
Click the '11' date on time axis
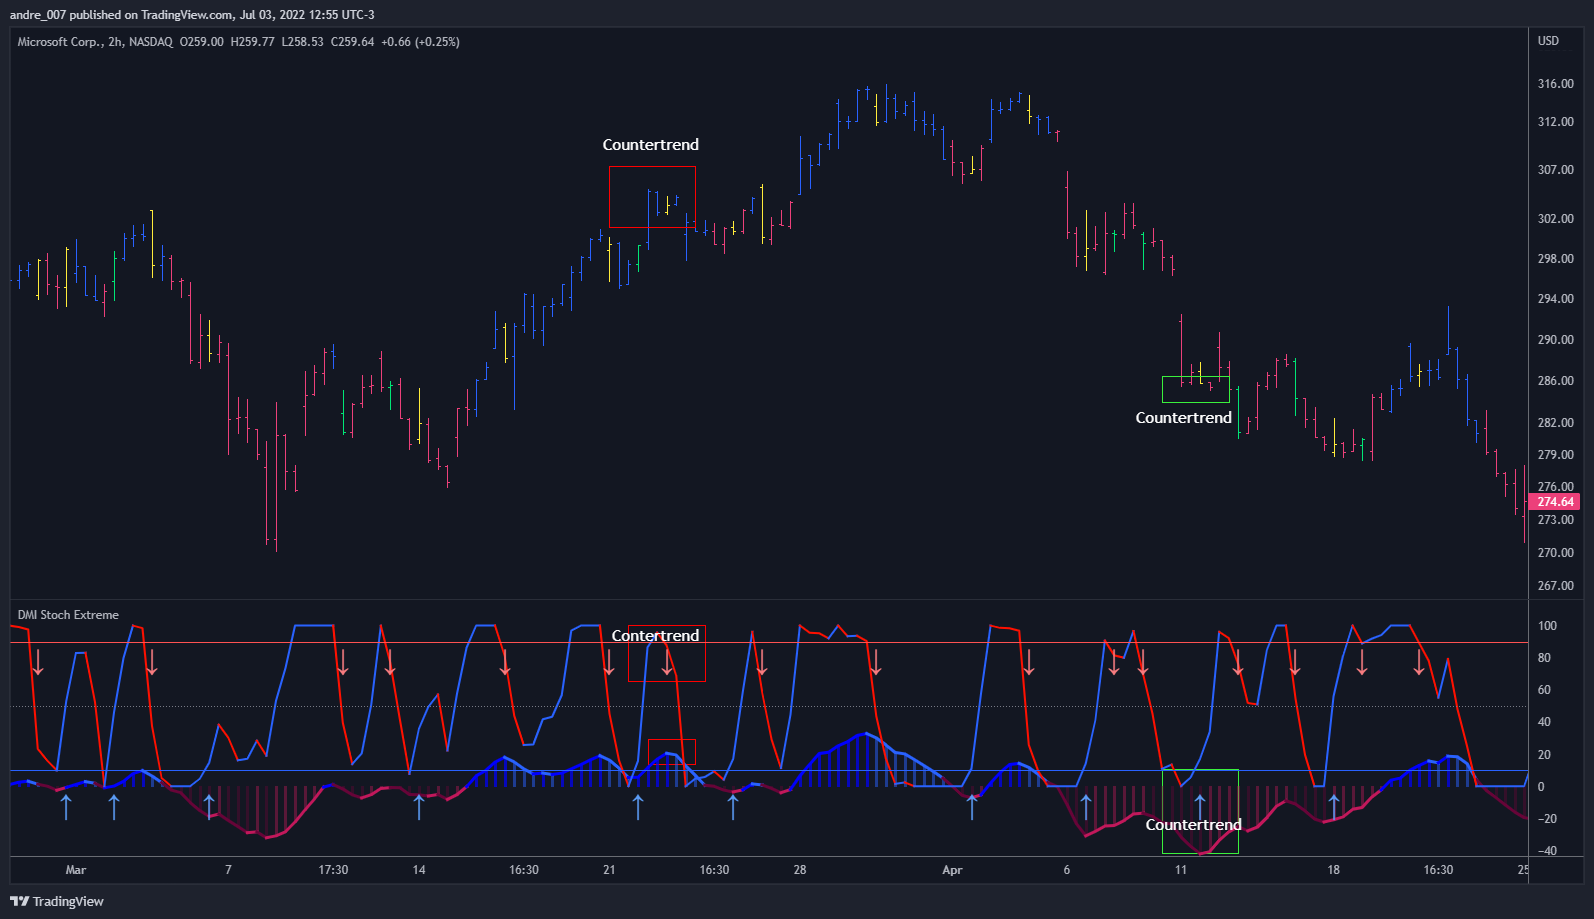click(1181, 870)
